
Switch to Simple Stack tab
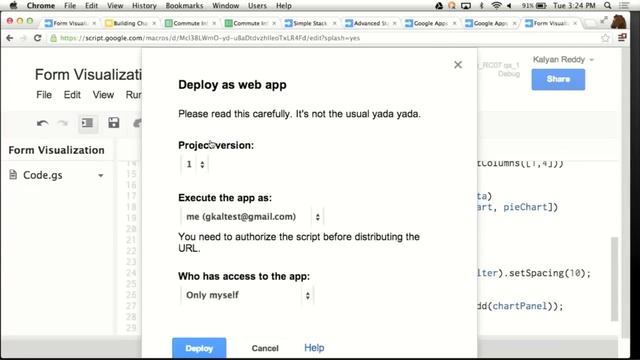310,23
